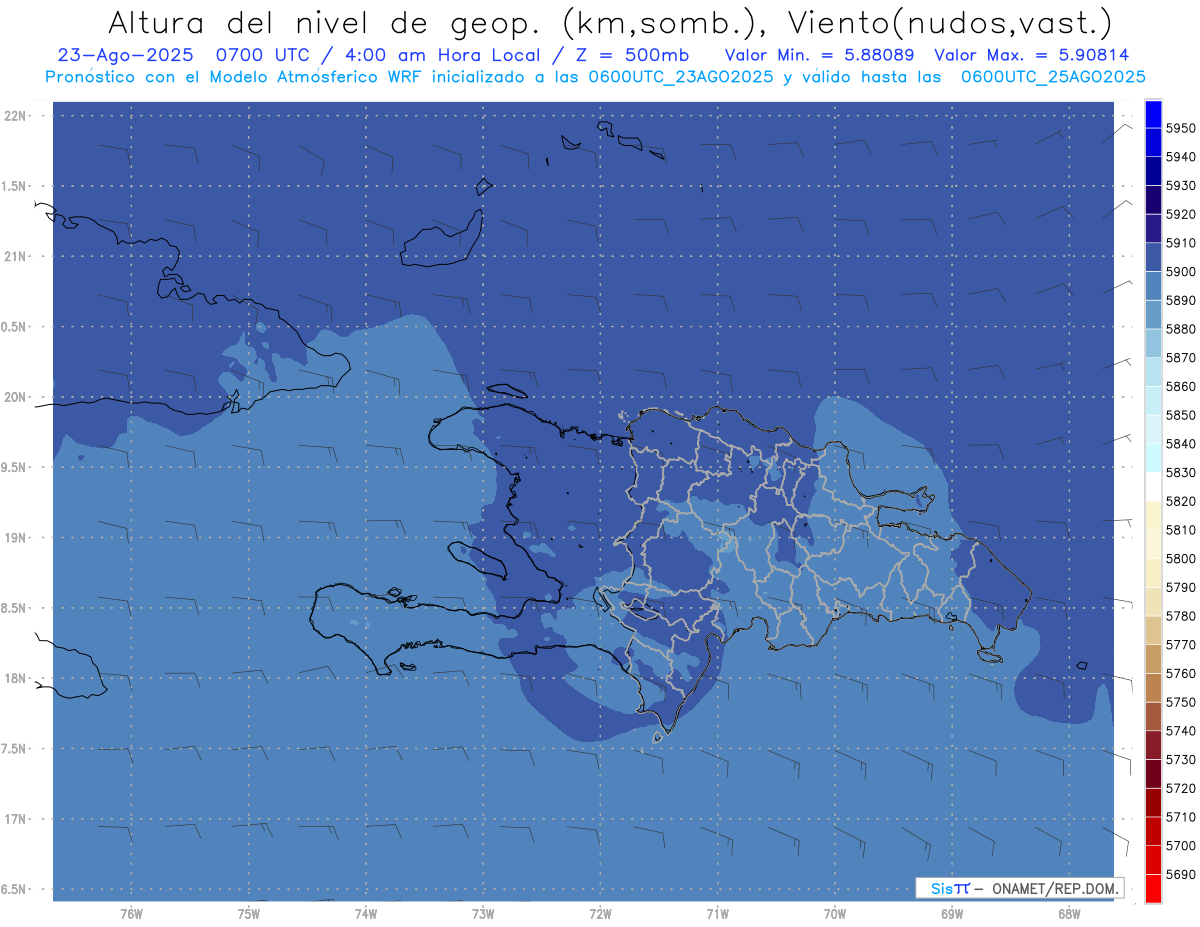Click the '7.5N' latitude label
The width and height of the screenshot is (1200, 927).
point(15,748)
